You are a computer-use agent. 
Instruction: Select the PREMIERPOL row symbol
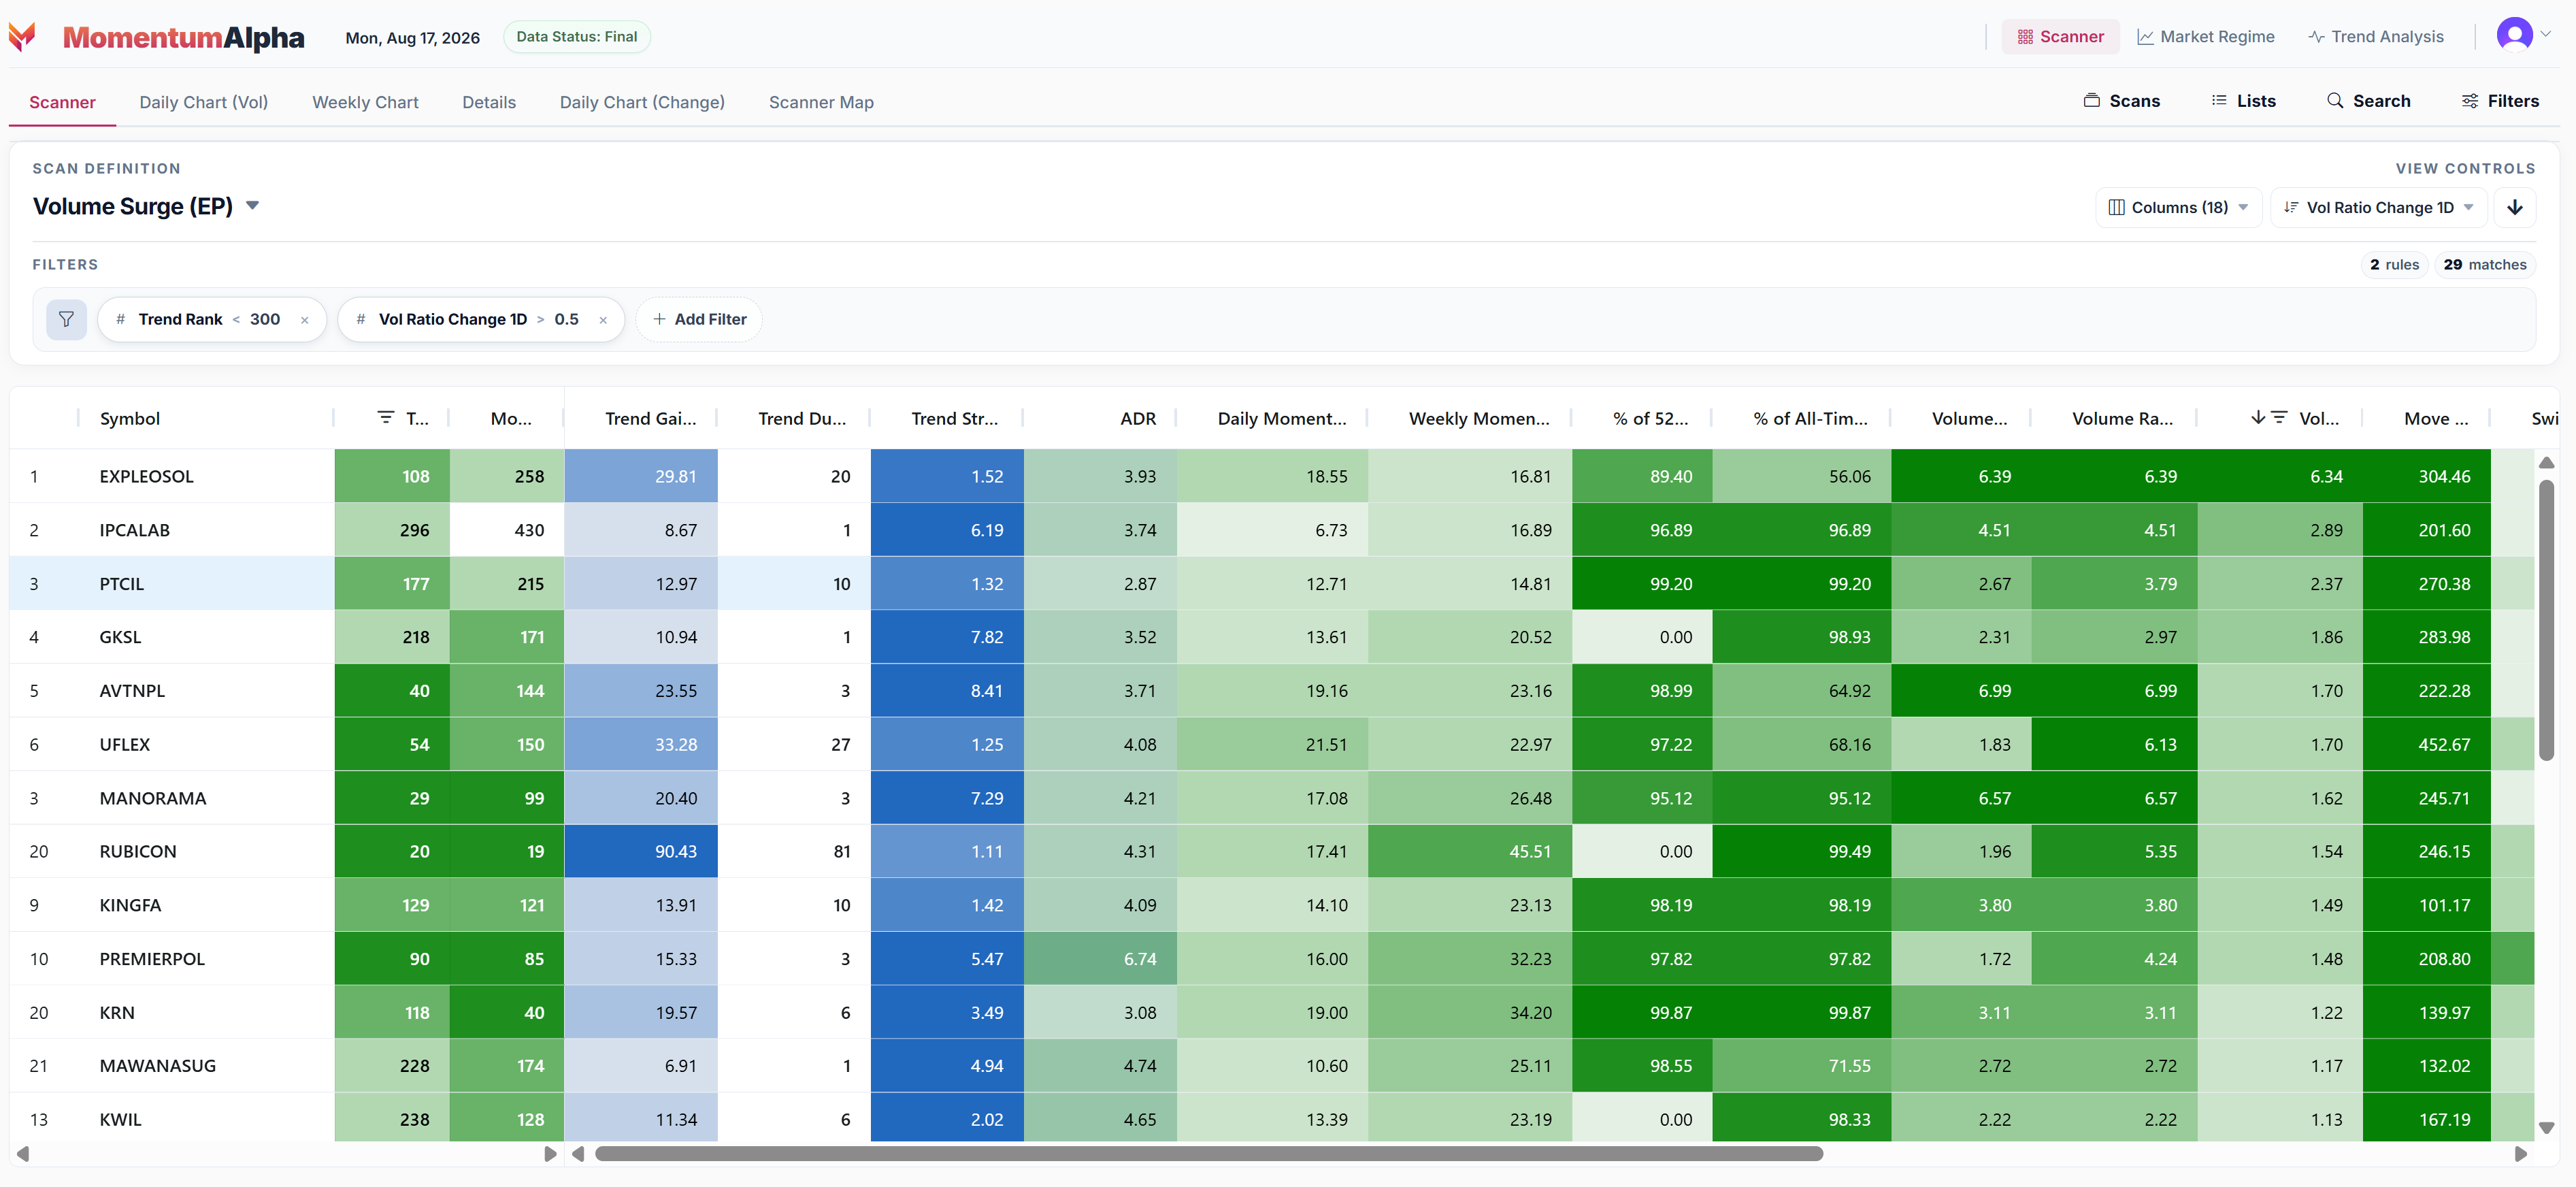(152, 959)
